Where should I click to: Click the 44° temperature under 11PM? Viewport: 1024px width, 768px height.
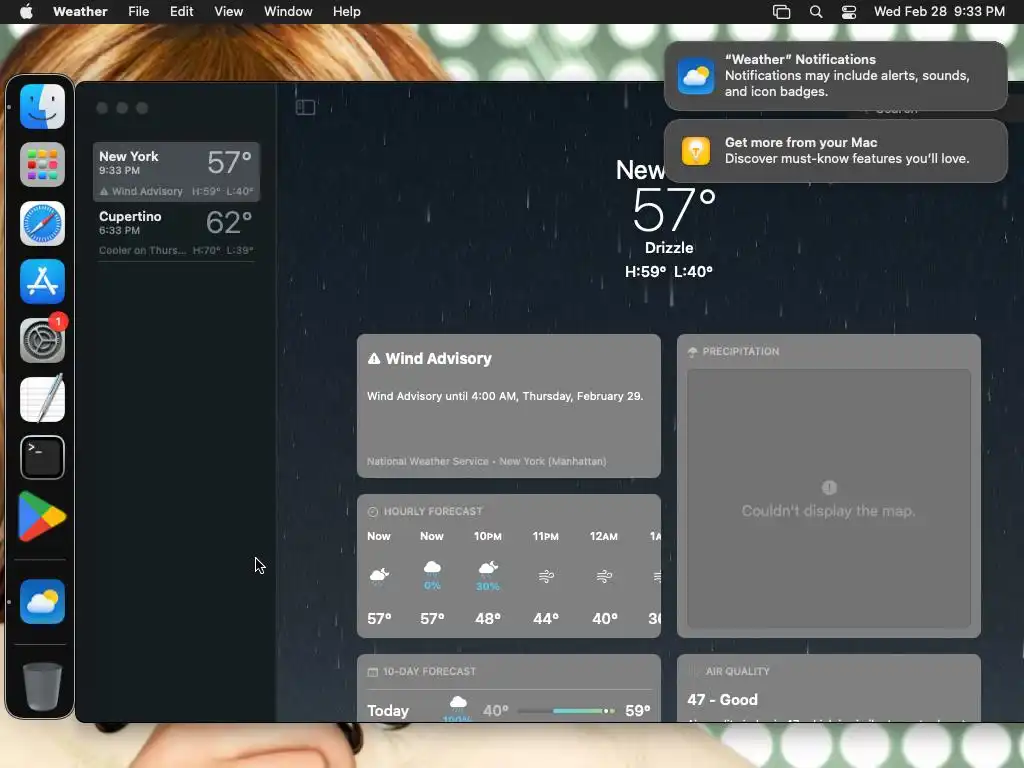coord(546,618)
